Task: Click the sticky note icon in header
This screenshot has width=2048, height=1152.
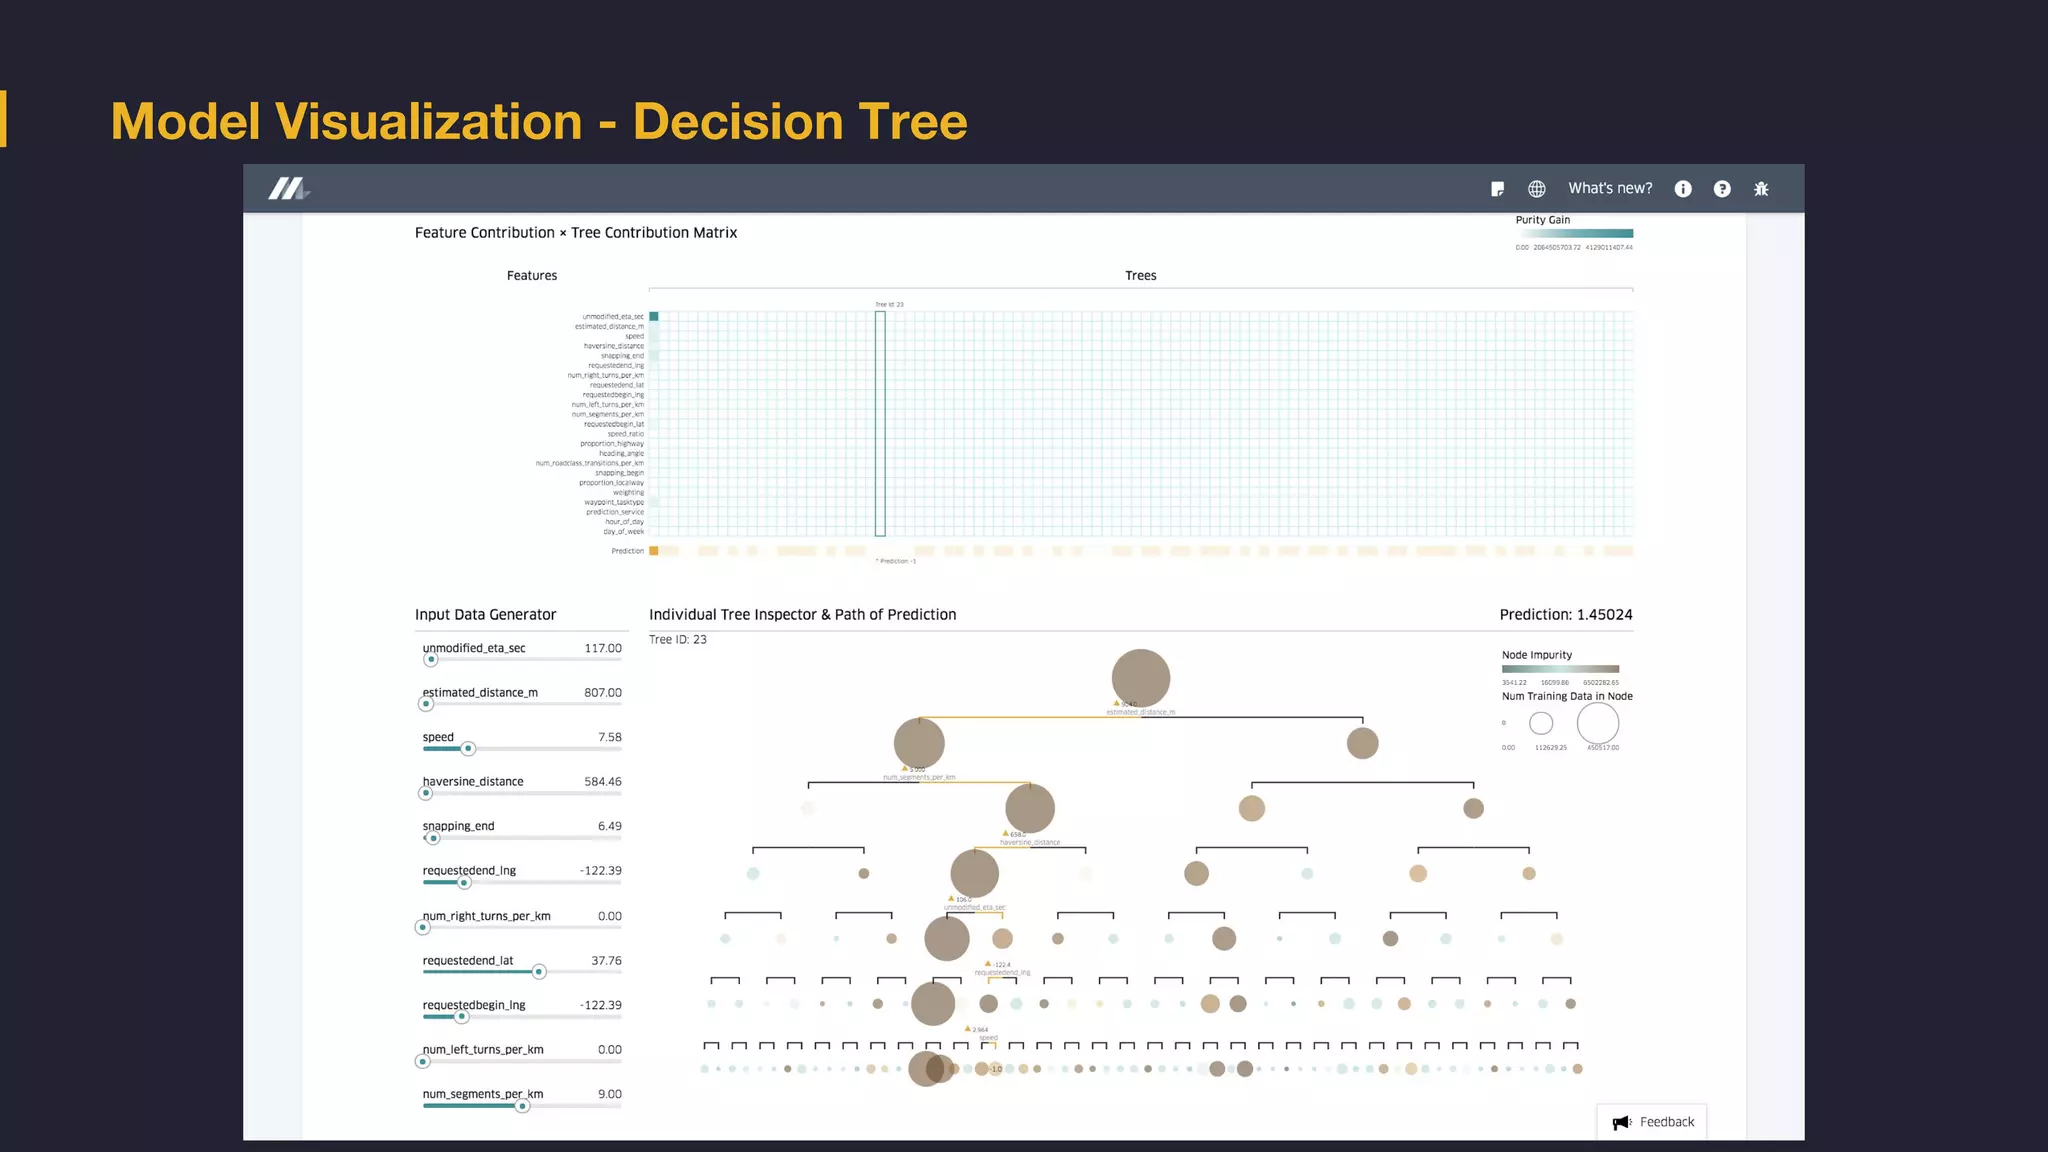Action: pyautogui.click(x=1497, y=189)
